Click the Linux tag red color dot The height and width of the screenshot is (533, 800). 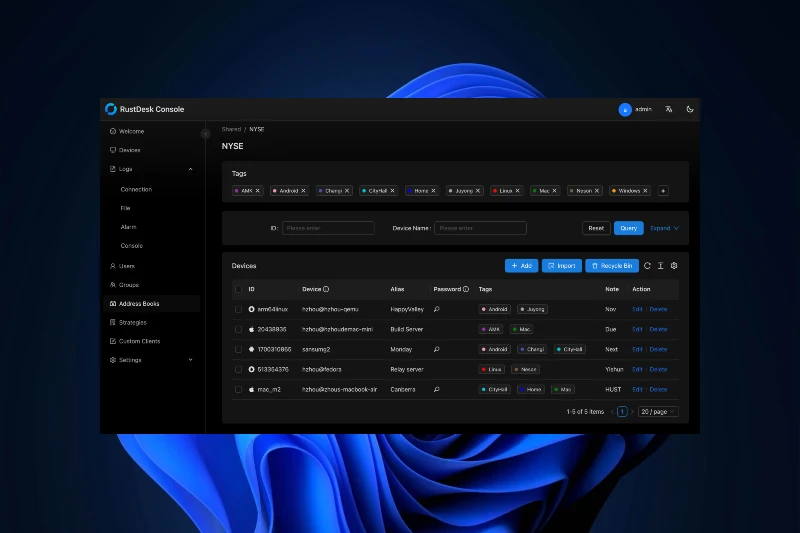[494, 191]
